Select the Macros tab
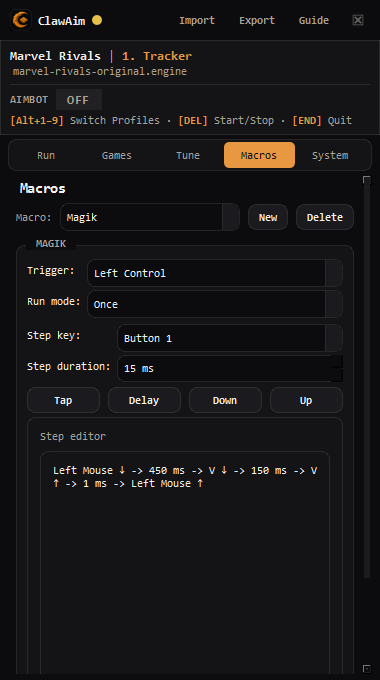Screen dimensions: 380x680 259,155
